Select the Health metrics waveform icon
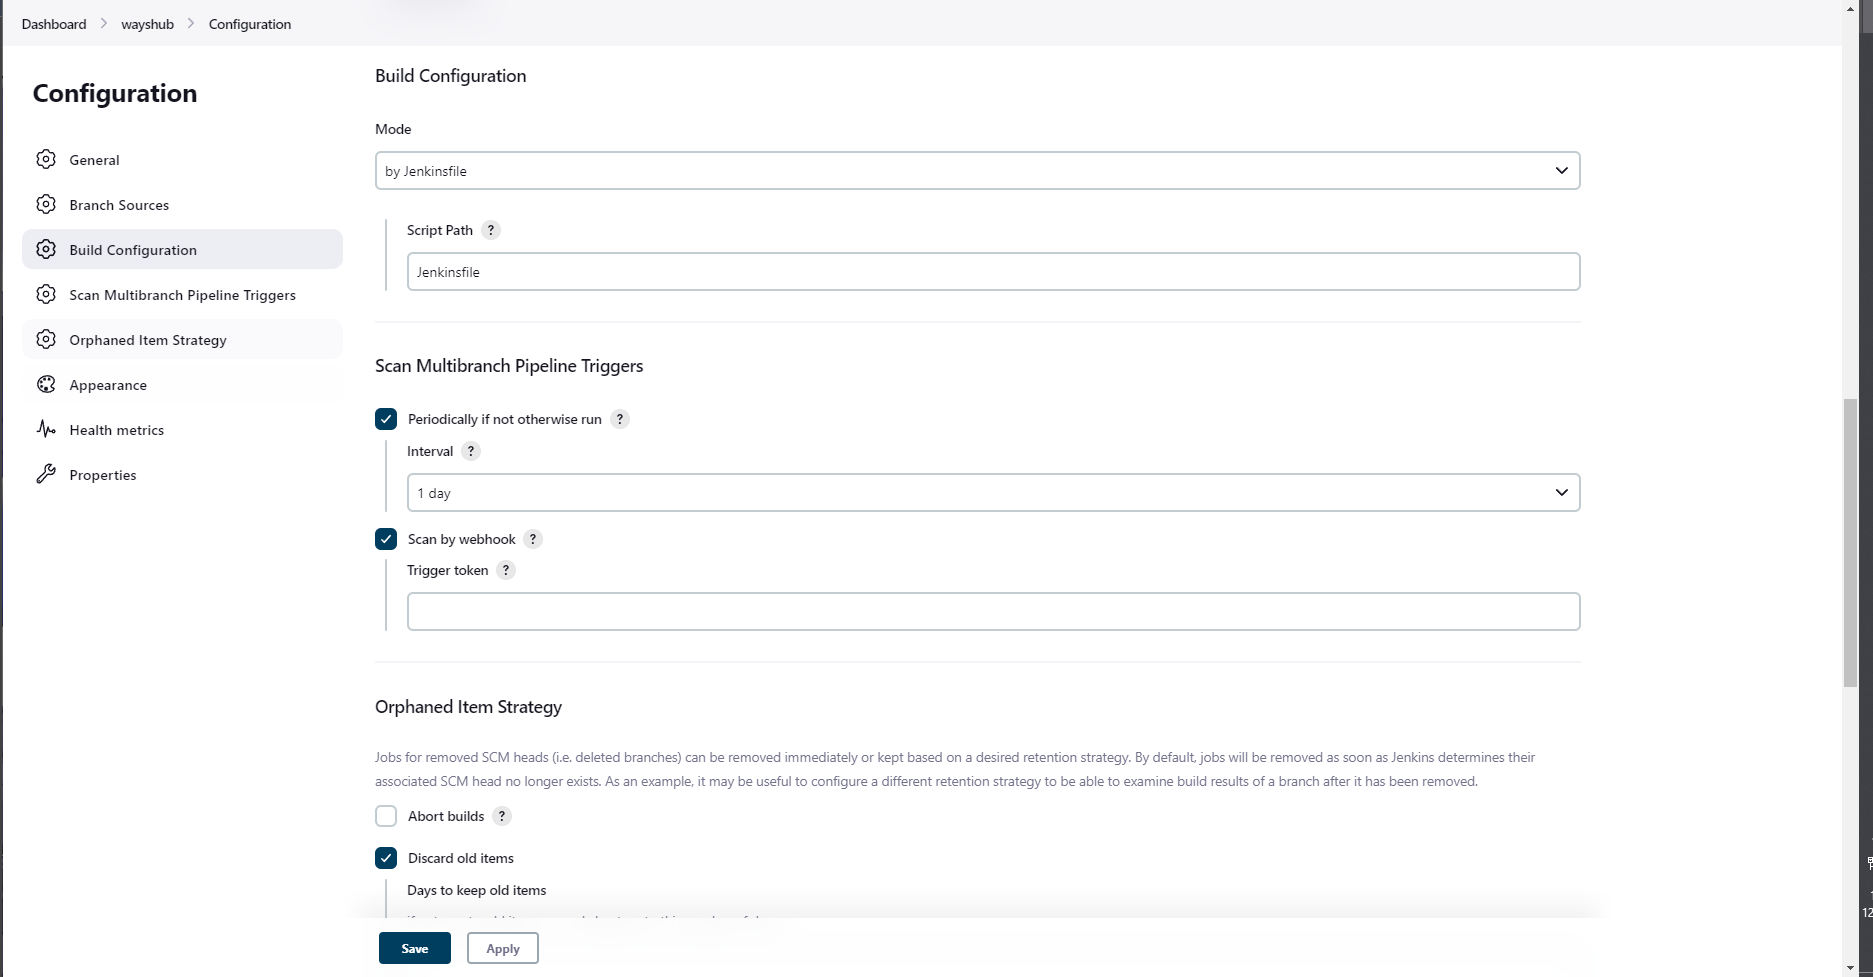The image size is (1873, 977). pos(46,429)
